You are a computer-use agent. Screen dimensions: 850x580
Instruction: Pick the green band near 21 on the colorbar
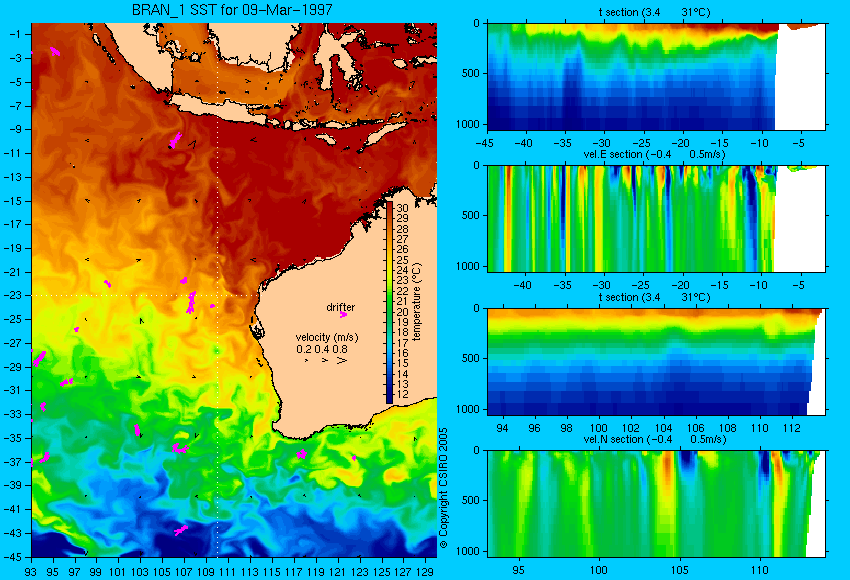point(389,301)
